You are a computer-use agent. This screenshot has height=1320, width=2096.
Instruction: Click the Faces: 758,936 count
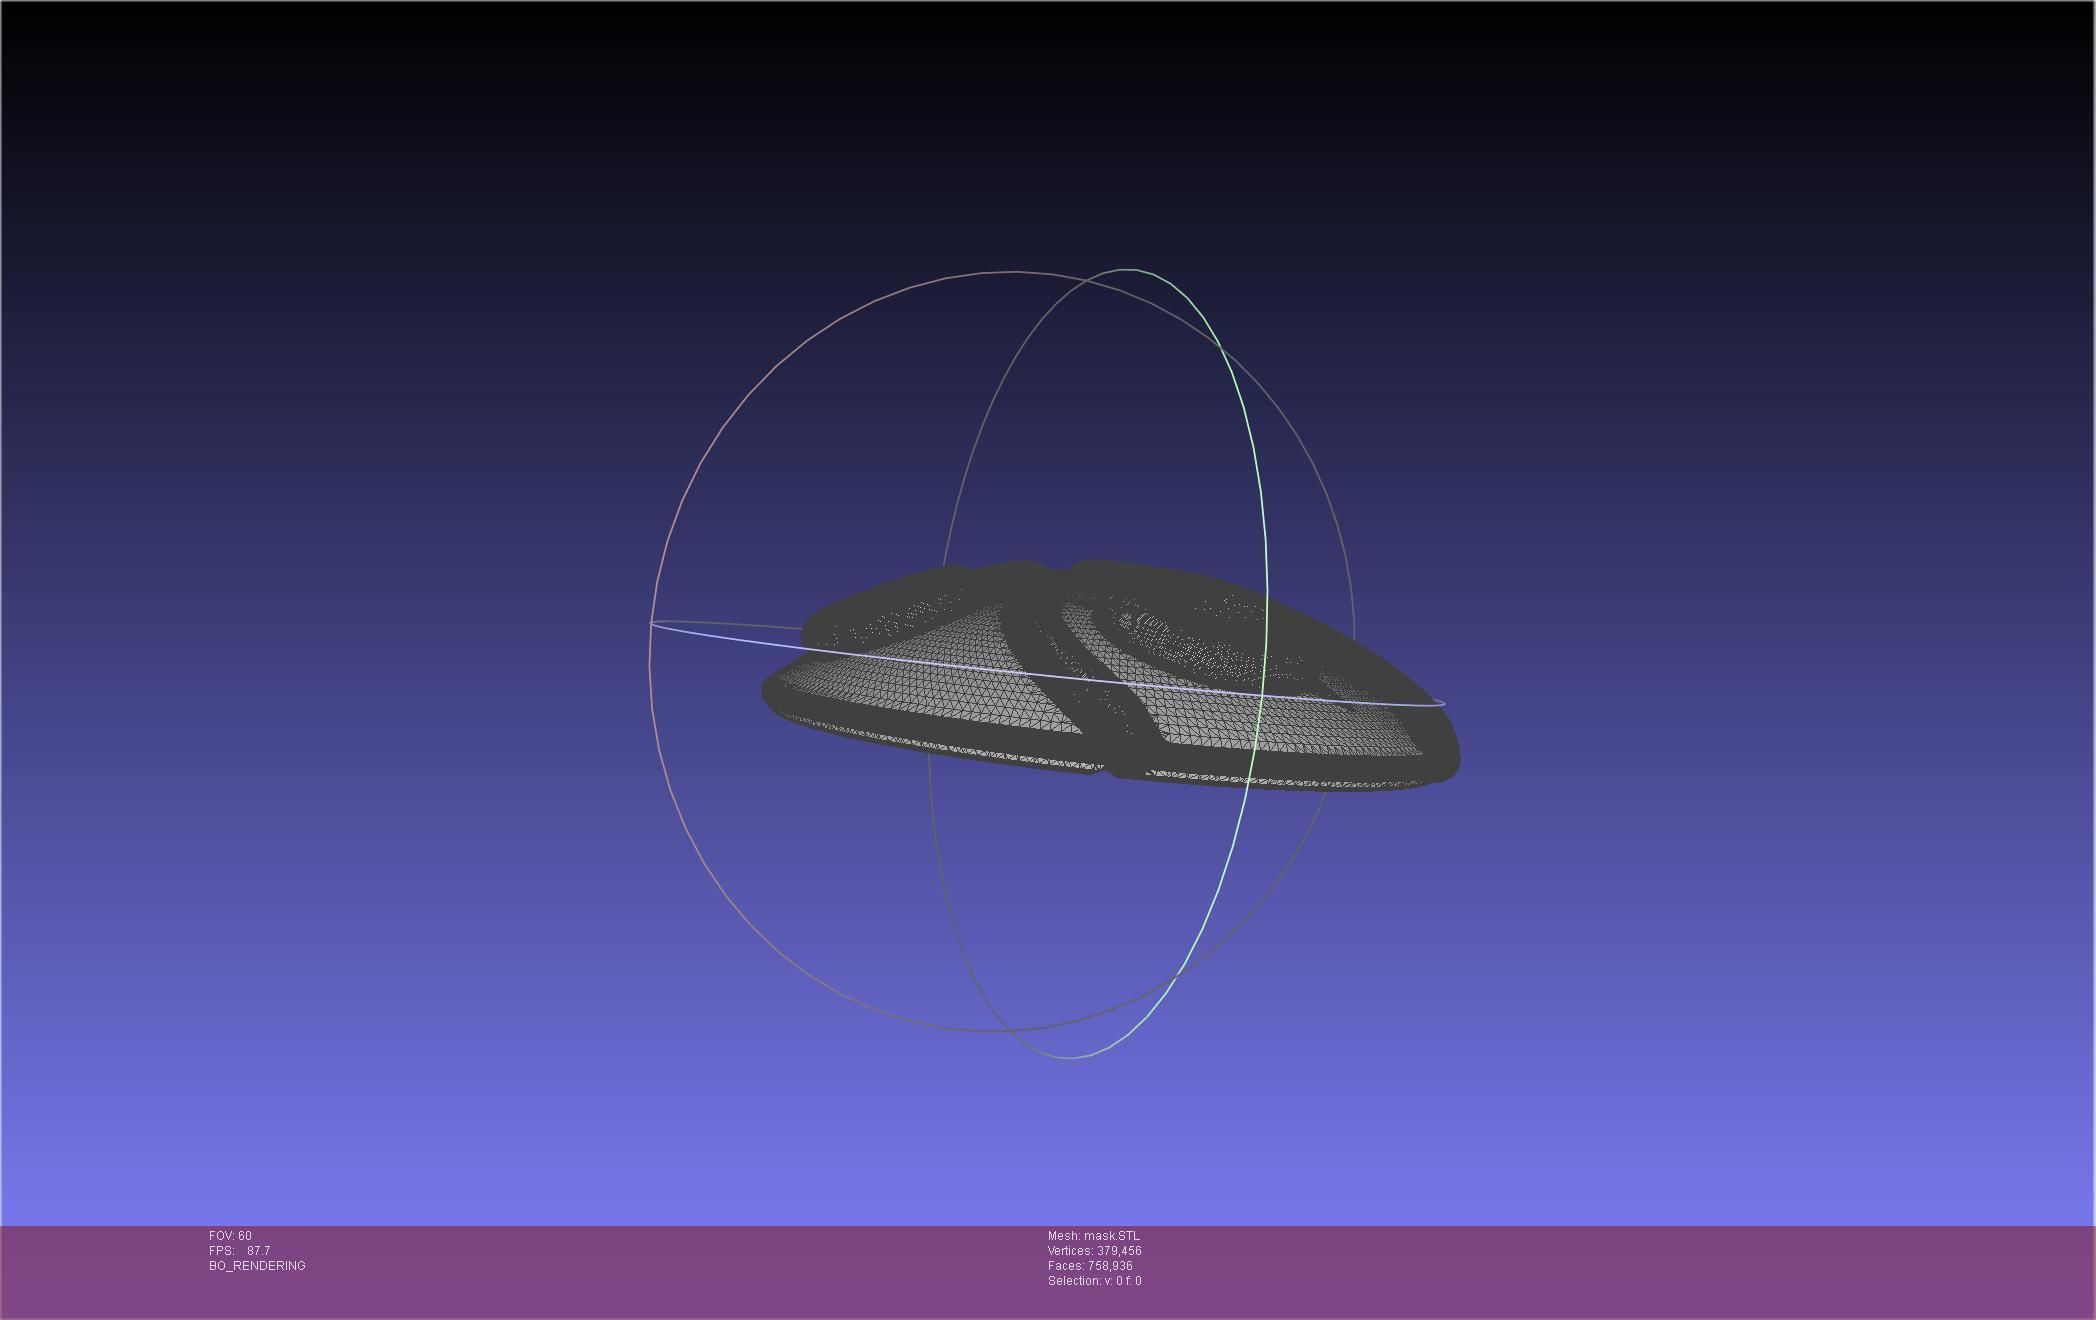coord(1090,1266)
